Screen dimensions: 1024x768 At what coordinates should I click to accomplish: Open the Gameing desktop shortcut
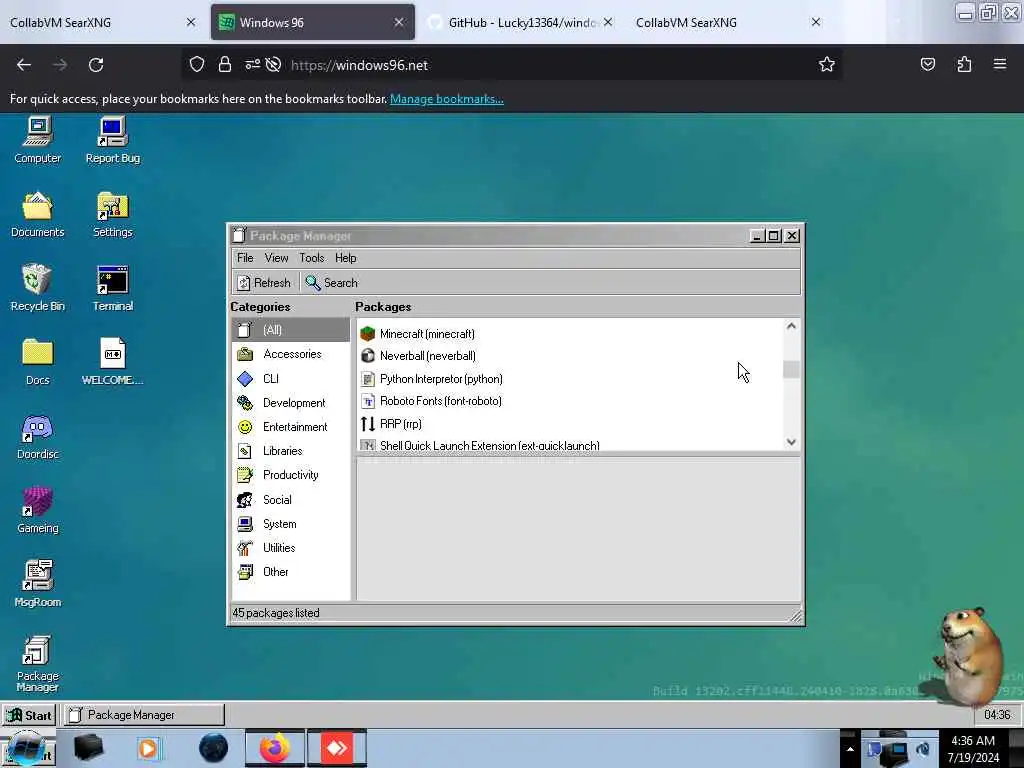(37, 510)
